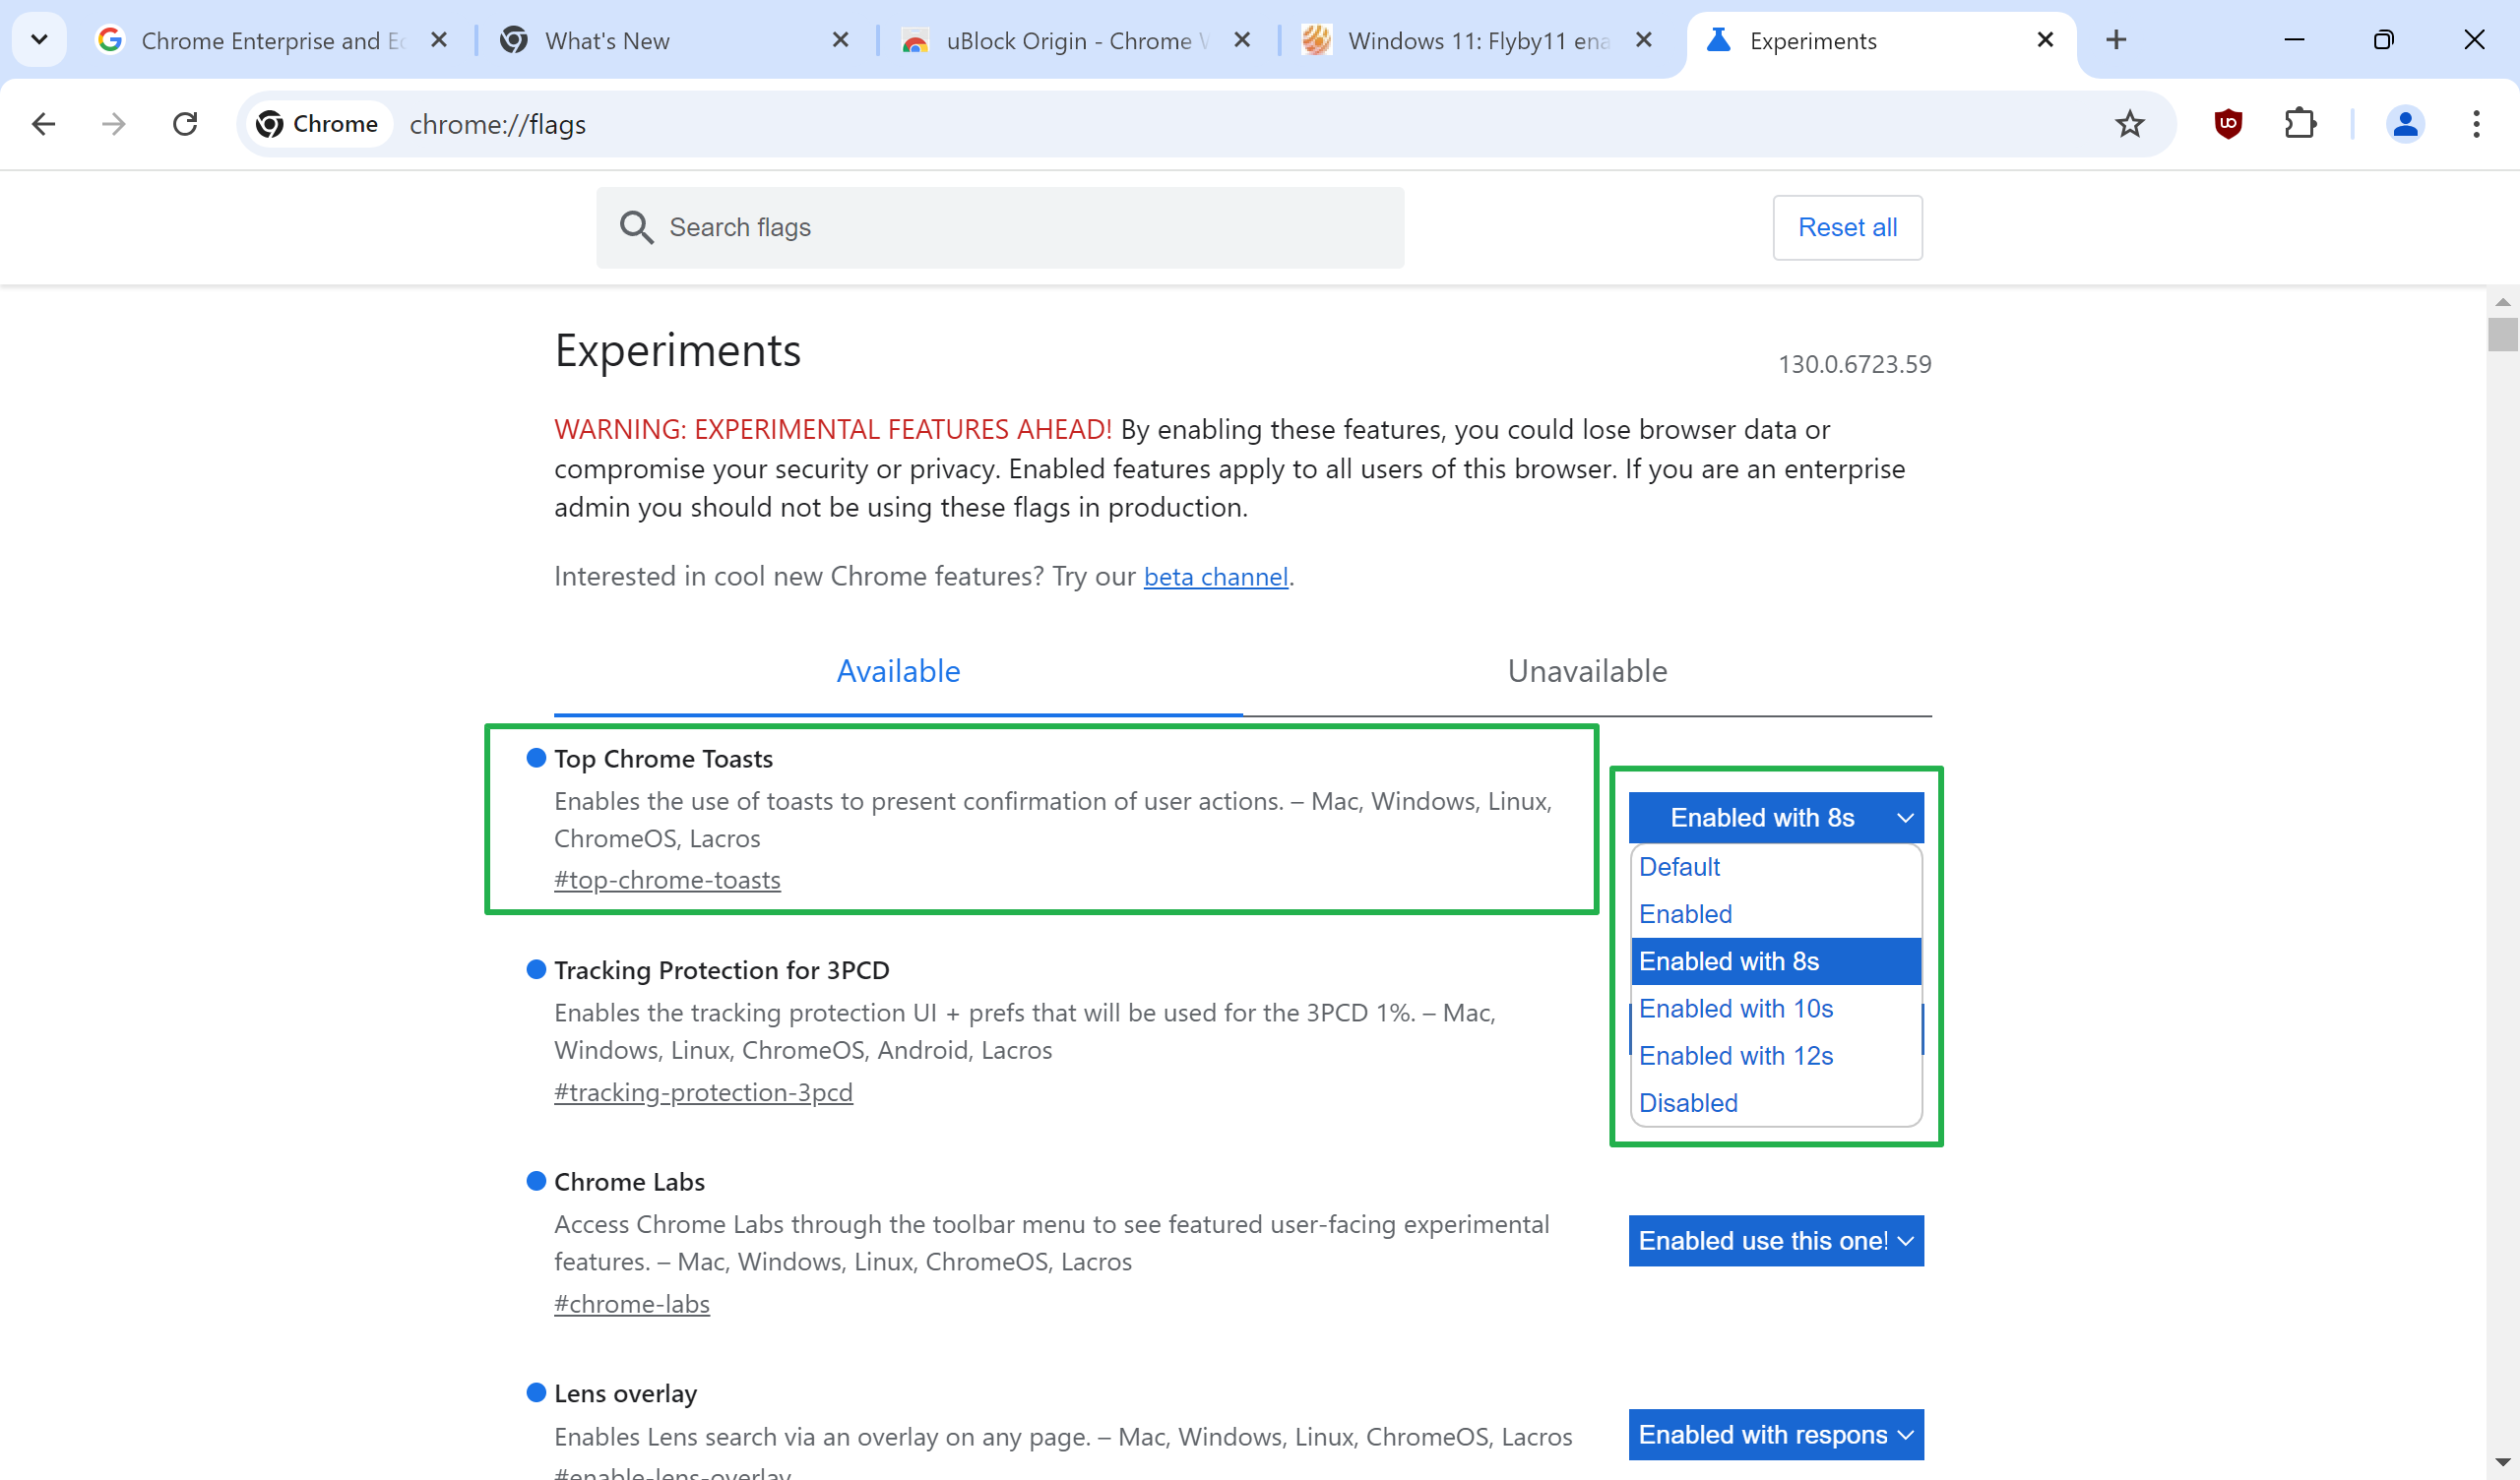Open Chrome Labs 'Enabled use this one!' dropdown
Viewport: 2520px width, 1480px height.
coord(1775,1240)
